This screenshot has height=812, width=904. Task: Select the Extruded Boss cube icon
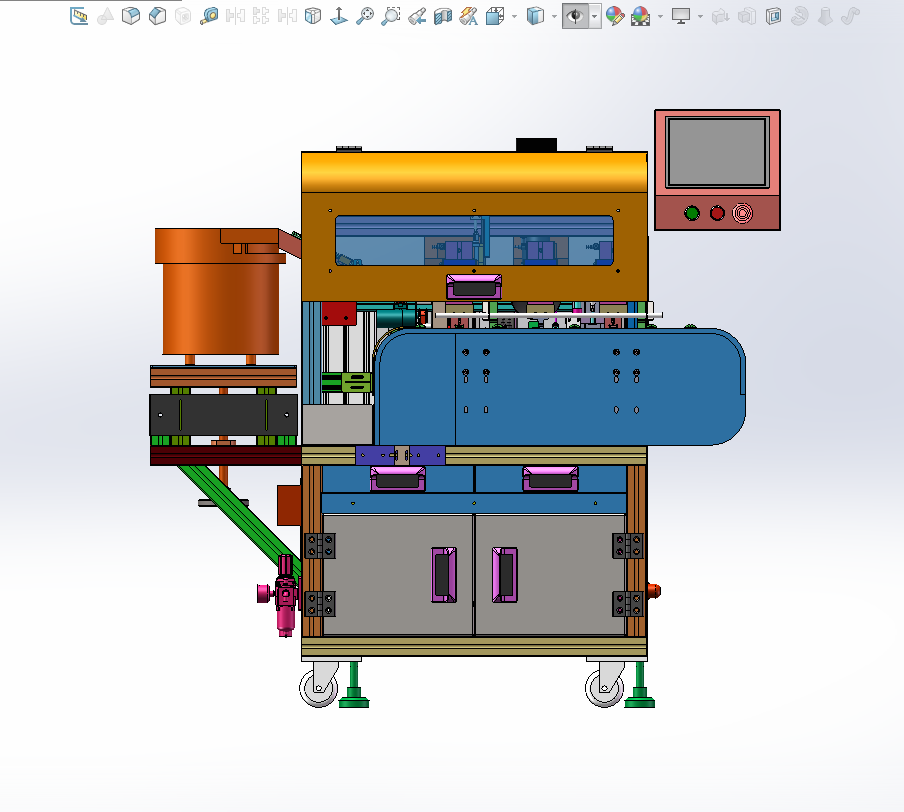pos(131,16)
